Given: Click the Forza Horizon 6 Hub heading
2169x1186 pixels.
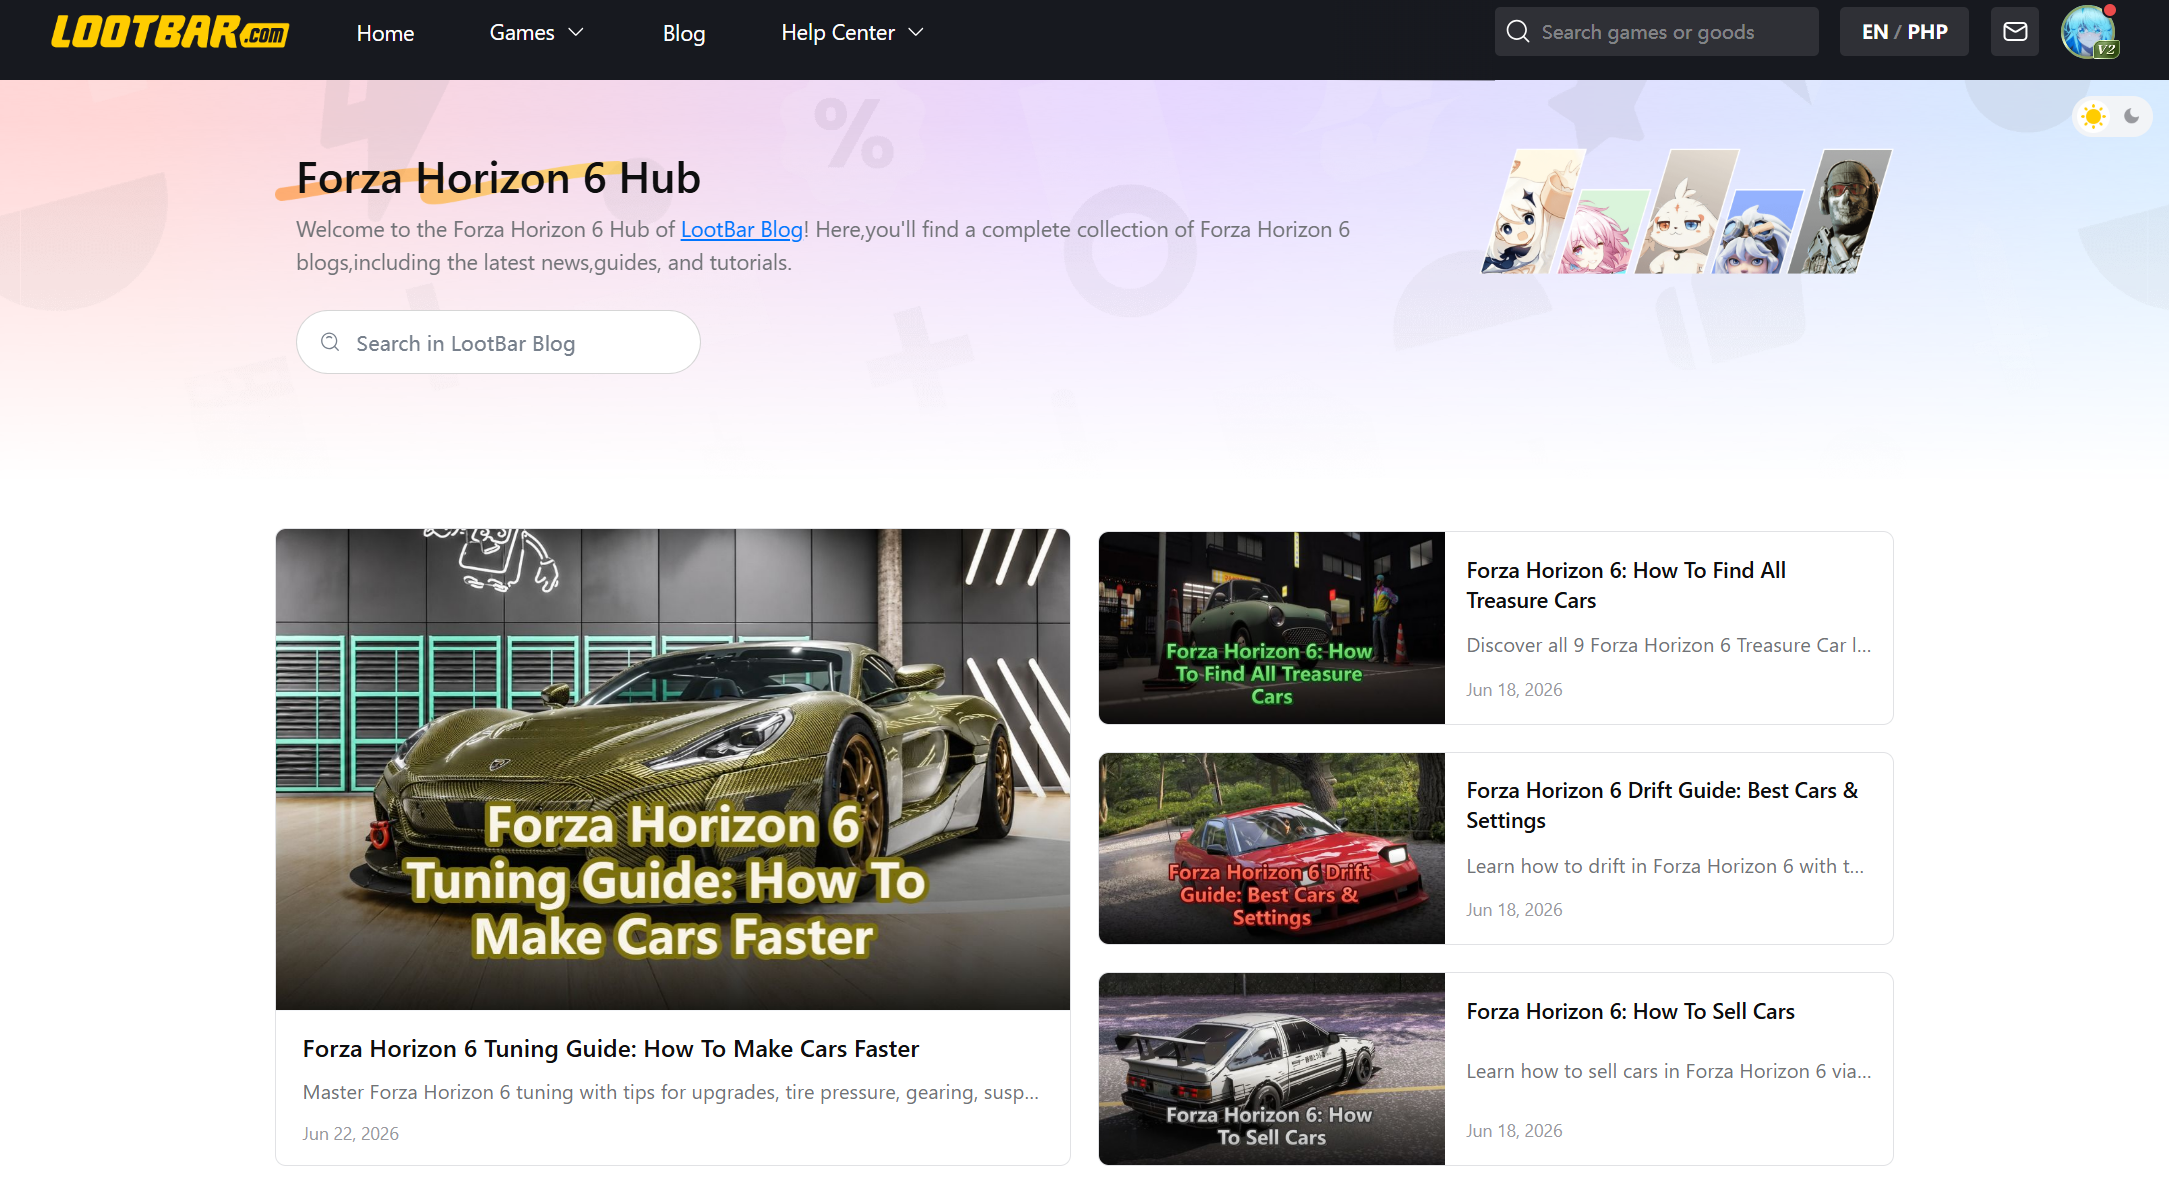Looking at the screenshot, I should click(x=499, y=179).
